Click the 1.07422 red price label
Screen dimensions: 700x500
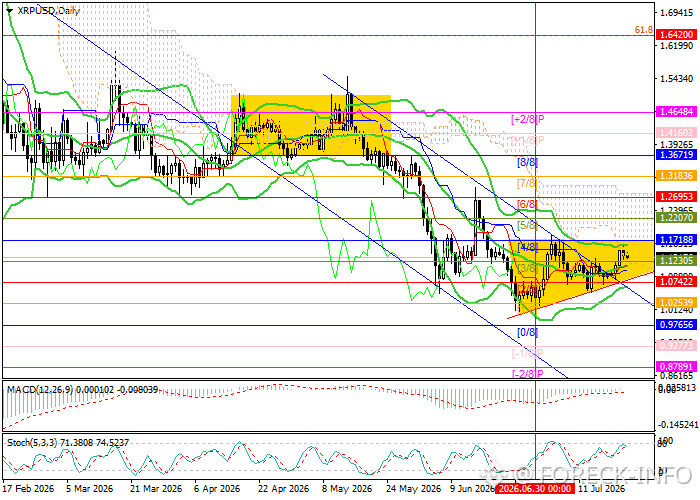pos(677,282)
